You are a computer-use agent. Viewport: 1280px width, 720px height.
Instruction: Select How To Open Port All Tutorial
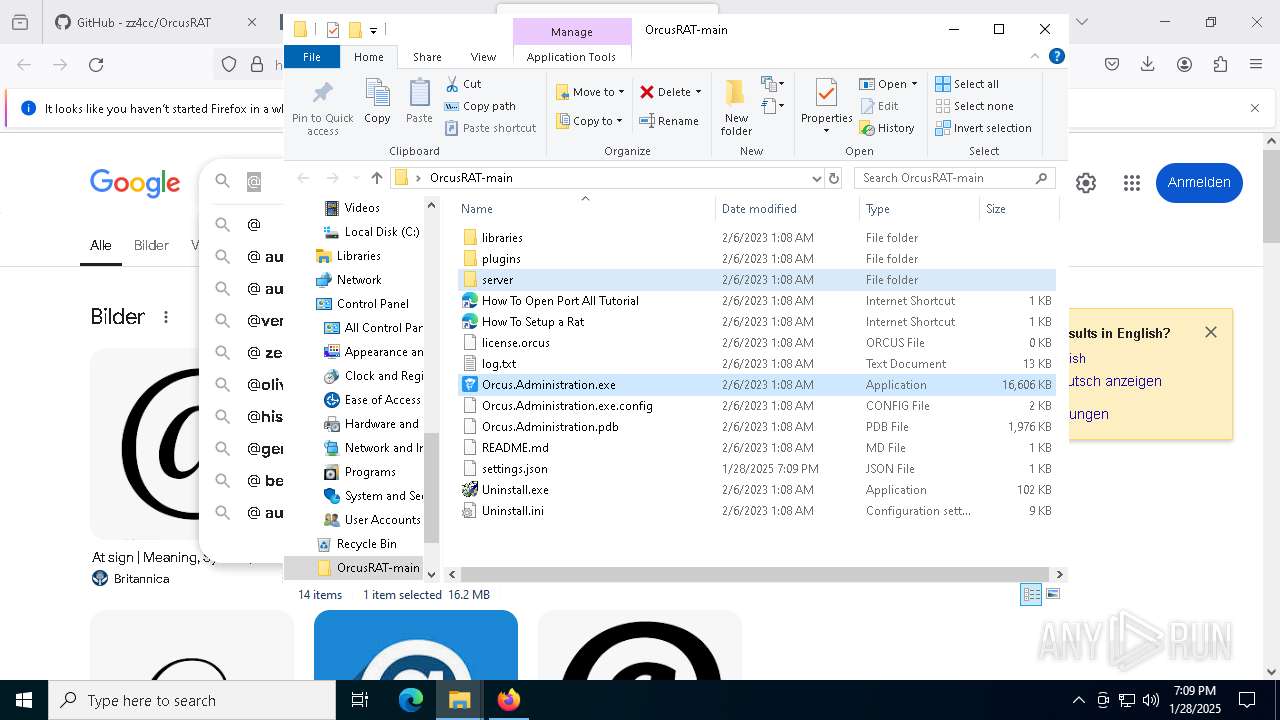tap(560, 301)
